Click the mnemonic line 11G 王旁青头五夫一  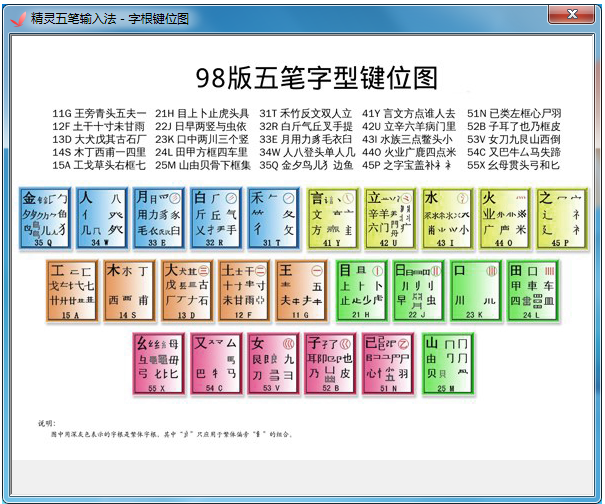(x=99, y=113)
